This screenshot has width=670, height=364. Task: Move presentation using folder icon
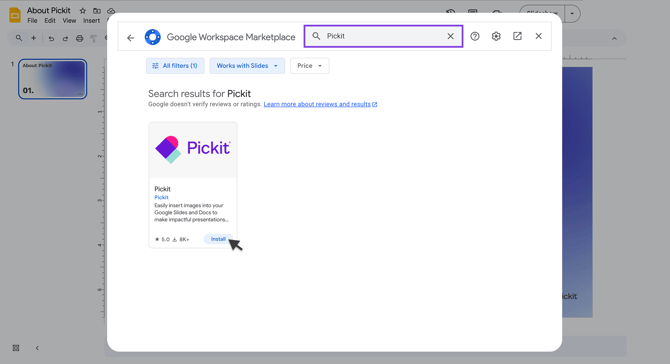[97, 11]
